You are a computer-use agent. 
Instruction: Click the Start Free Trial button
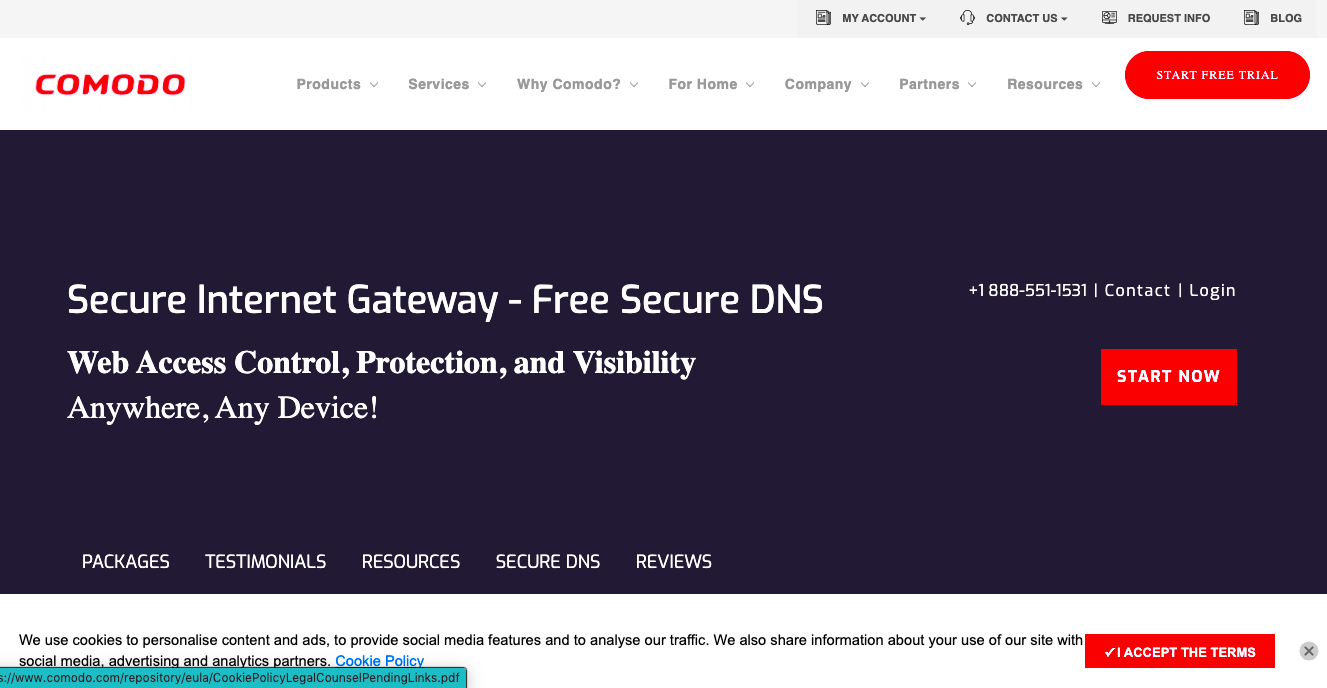[x=1217, y=75]
